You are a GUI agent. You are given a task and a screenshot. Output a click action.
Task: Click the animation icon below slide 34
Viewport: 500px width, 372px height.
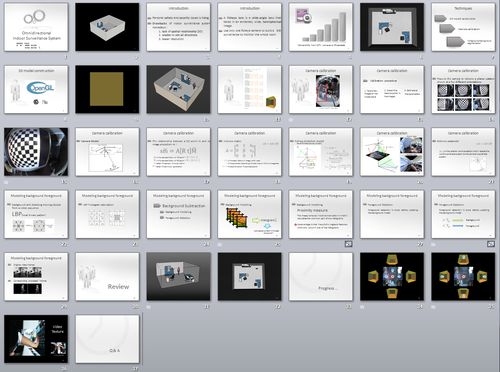click(x=363, y=307)
